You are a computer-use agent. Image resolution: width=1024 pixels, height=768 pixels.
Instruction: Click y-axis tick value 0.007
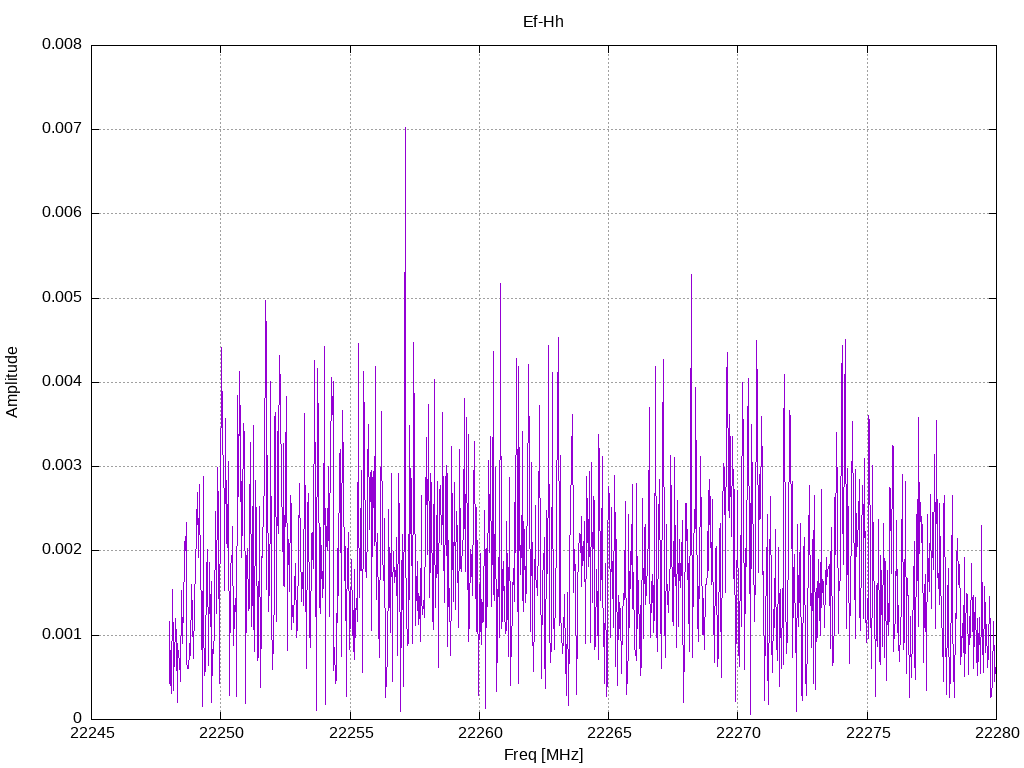pos(62,129)
